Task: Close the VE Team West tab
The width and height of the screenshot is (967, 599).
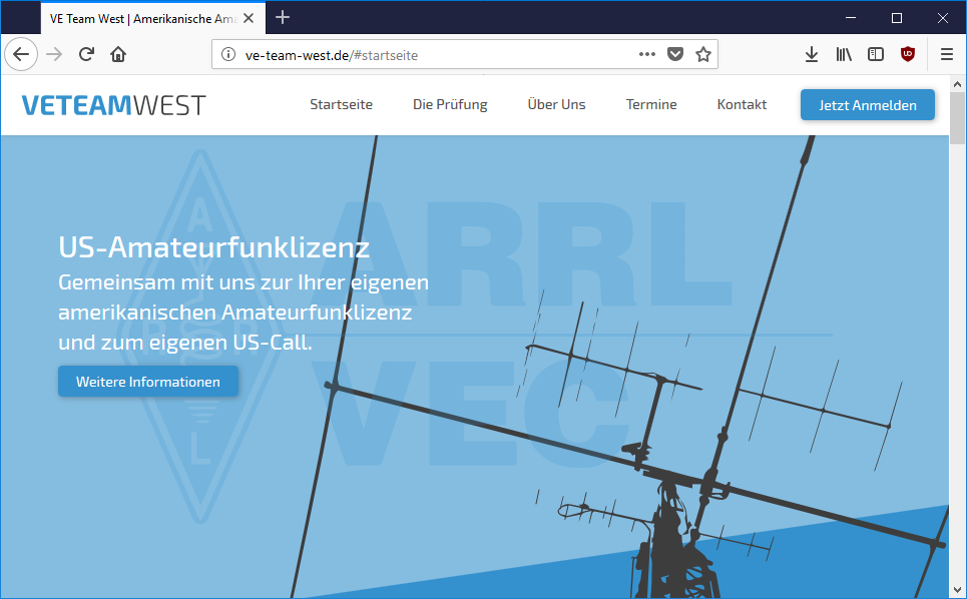Action: 249,19
